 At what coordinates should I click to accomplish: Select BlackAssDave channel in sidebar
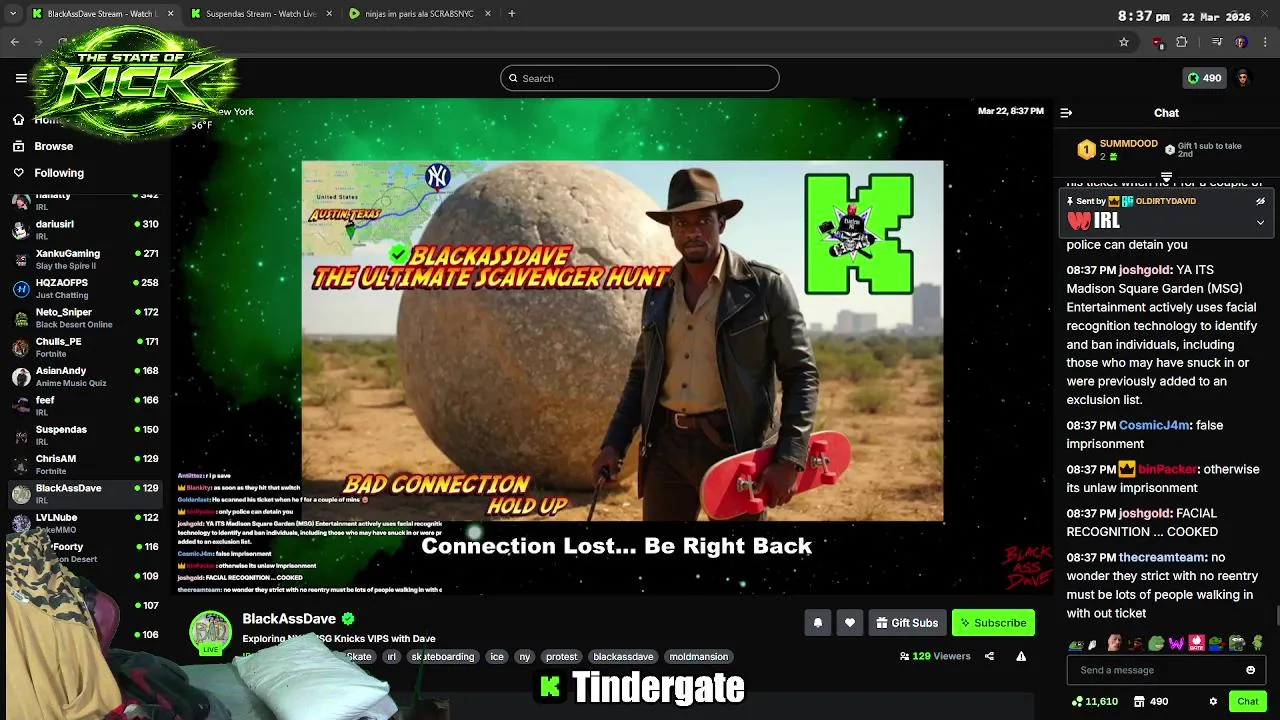pos(85,493)
